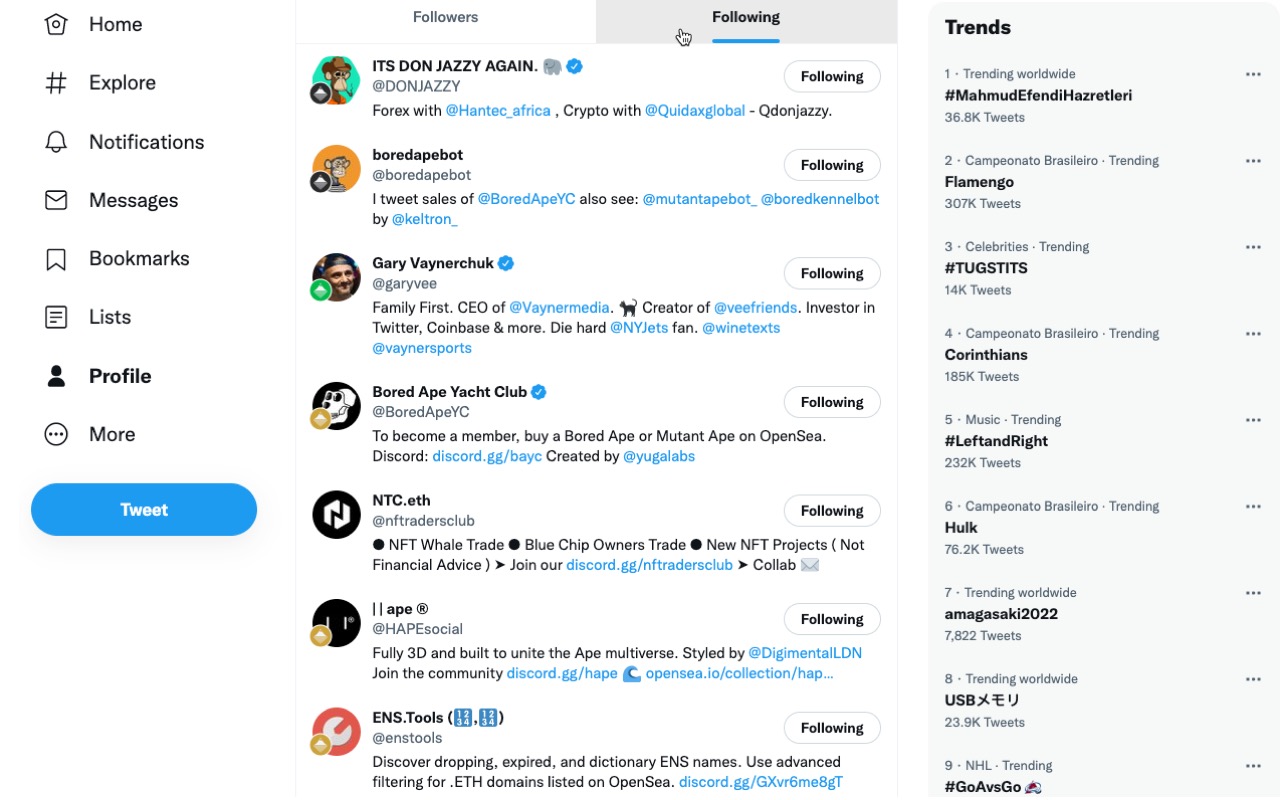Open more options for Flamengo trend
This screenshot has height=800, width=1280.
point(1253,161)
